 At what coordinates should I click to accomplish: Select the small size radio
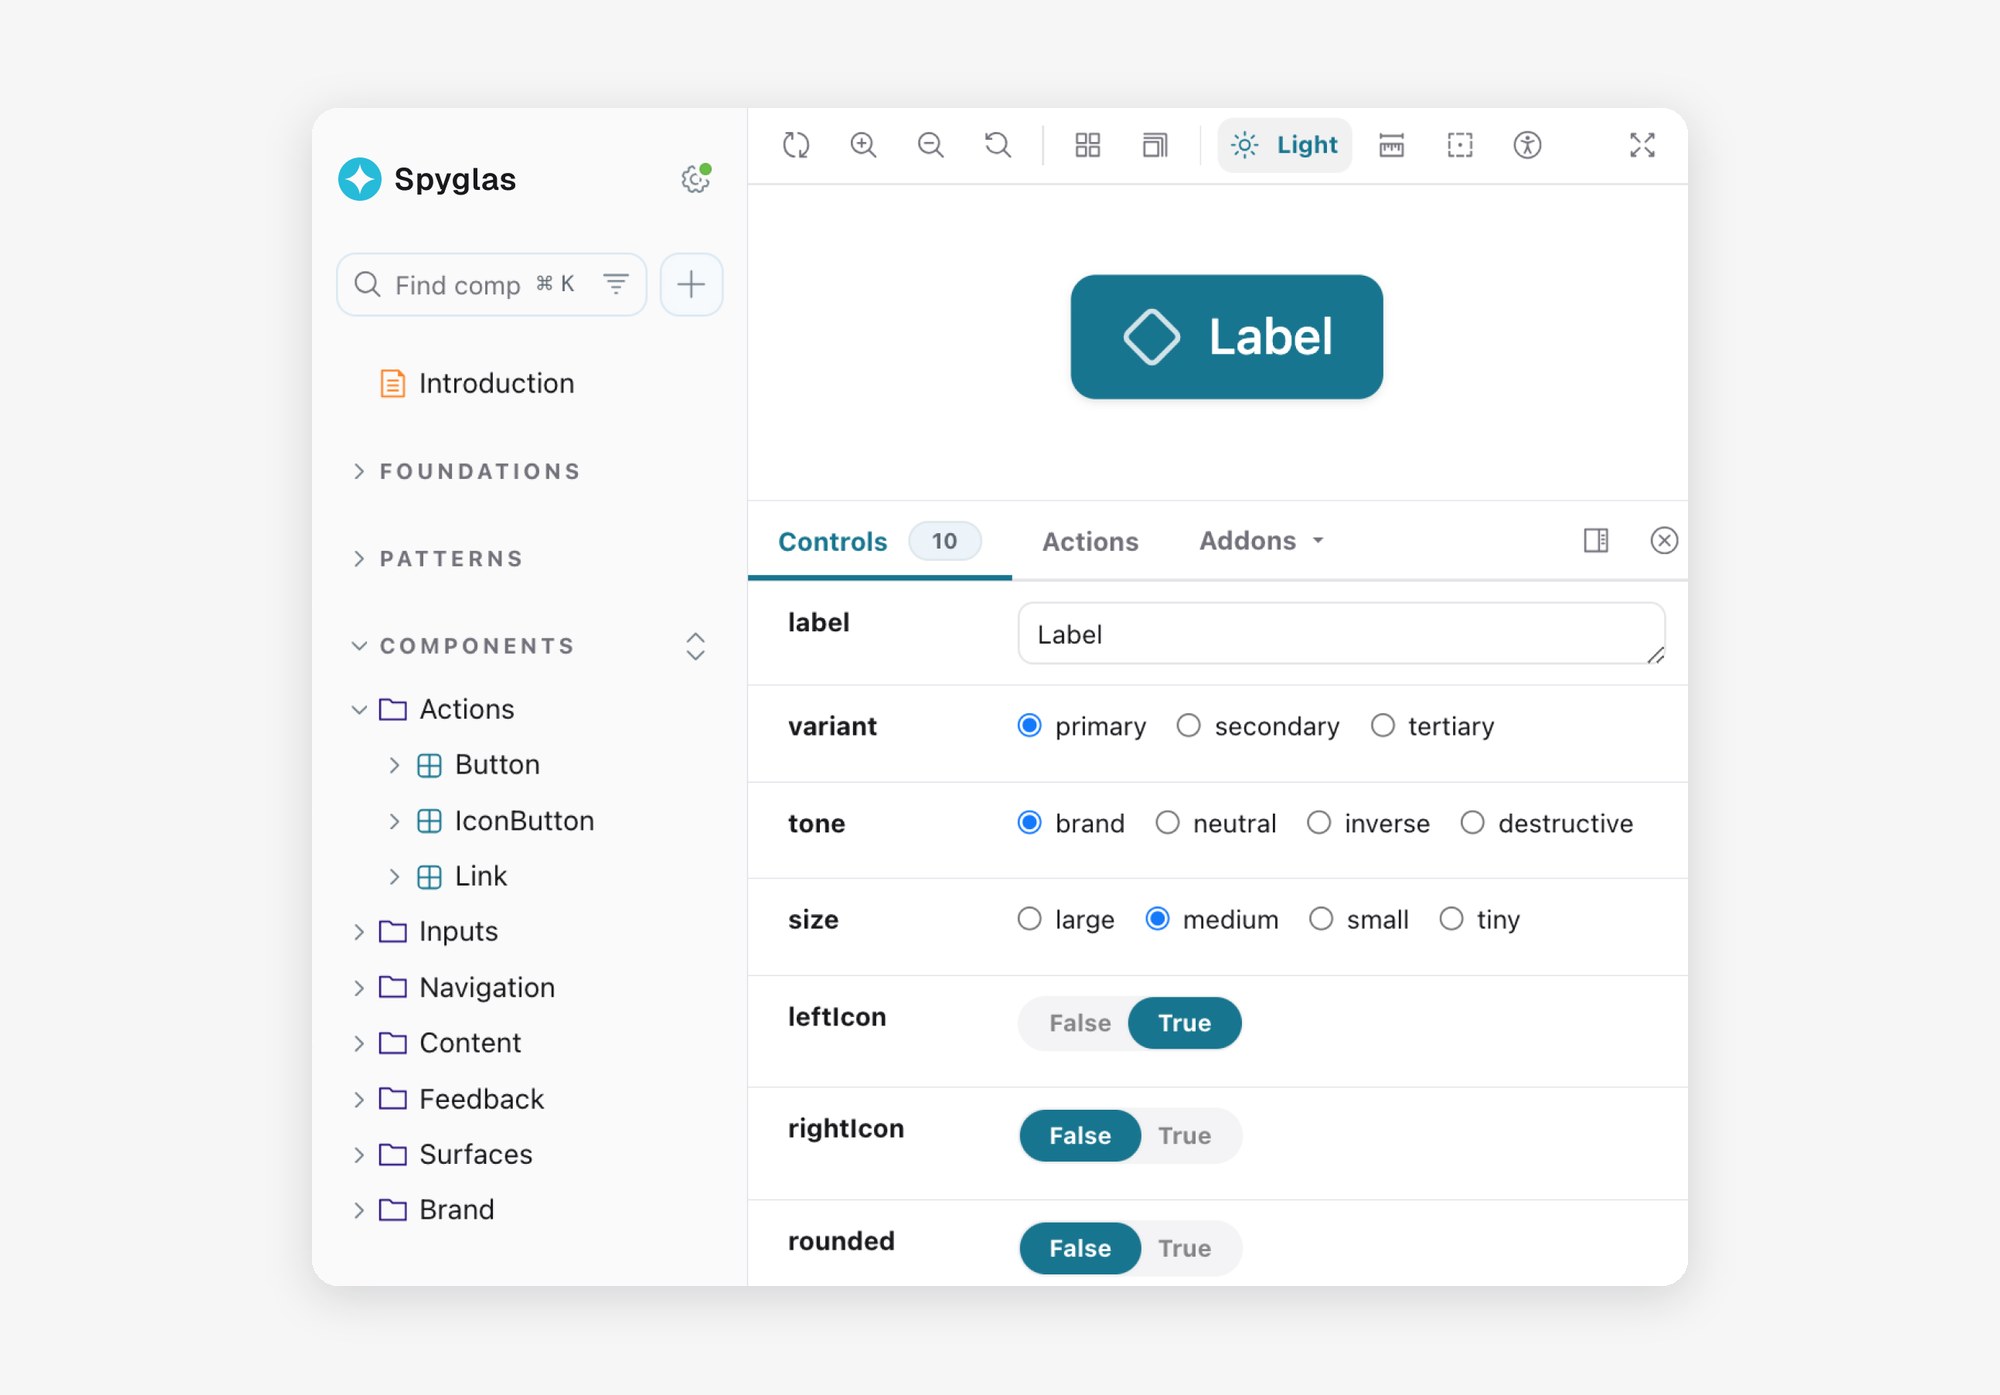coord(1321,918)
